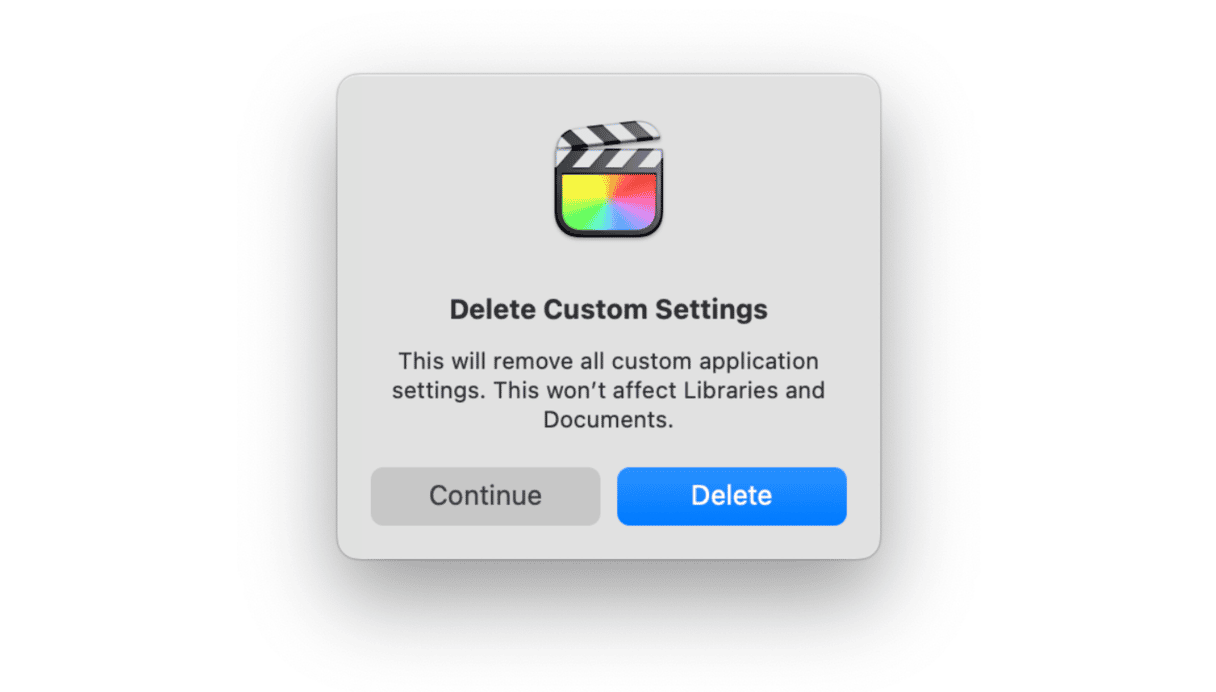Click the word "Custom" in the dialog title
The height and width of the screenshot is (692, 1216).
(595, 310)
